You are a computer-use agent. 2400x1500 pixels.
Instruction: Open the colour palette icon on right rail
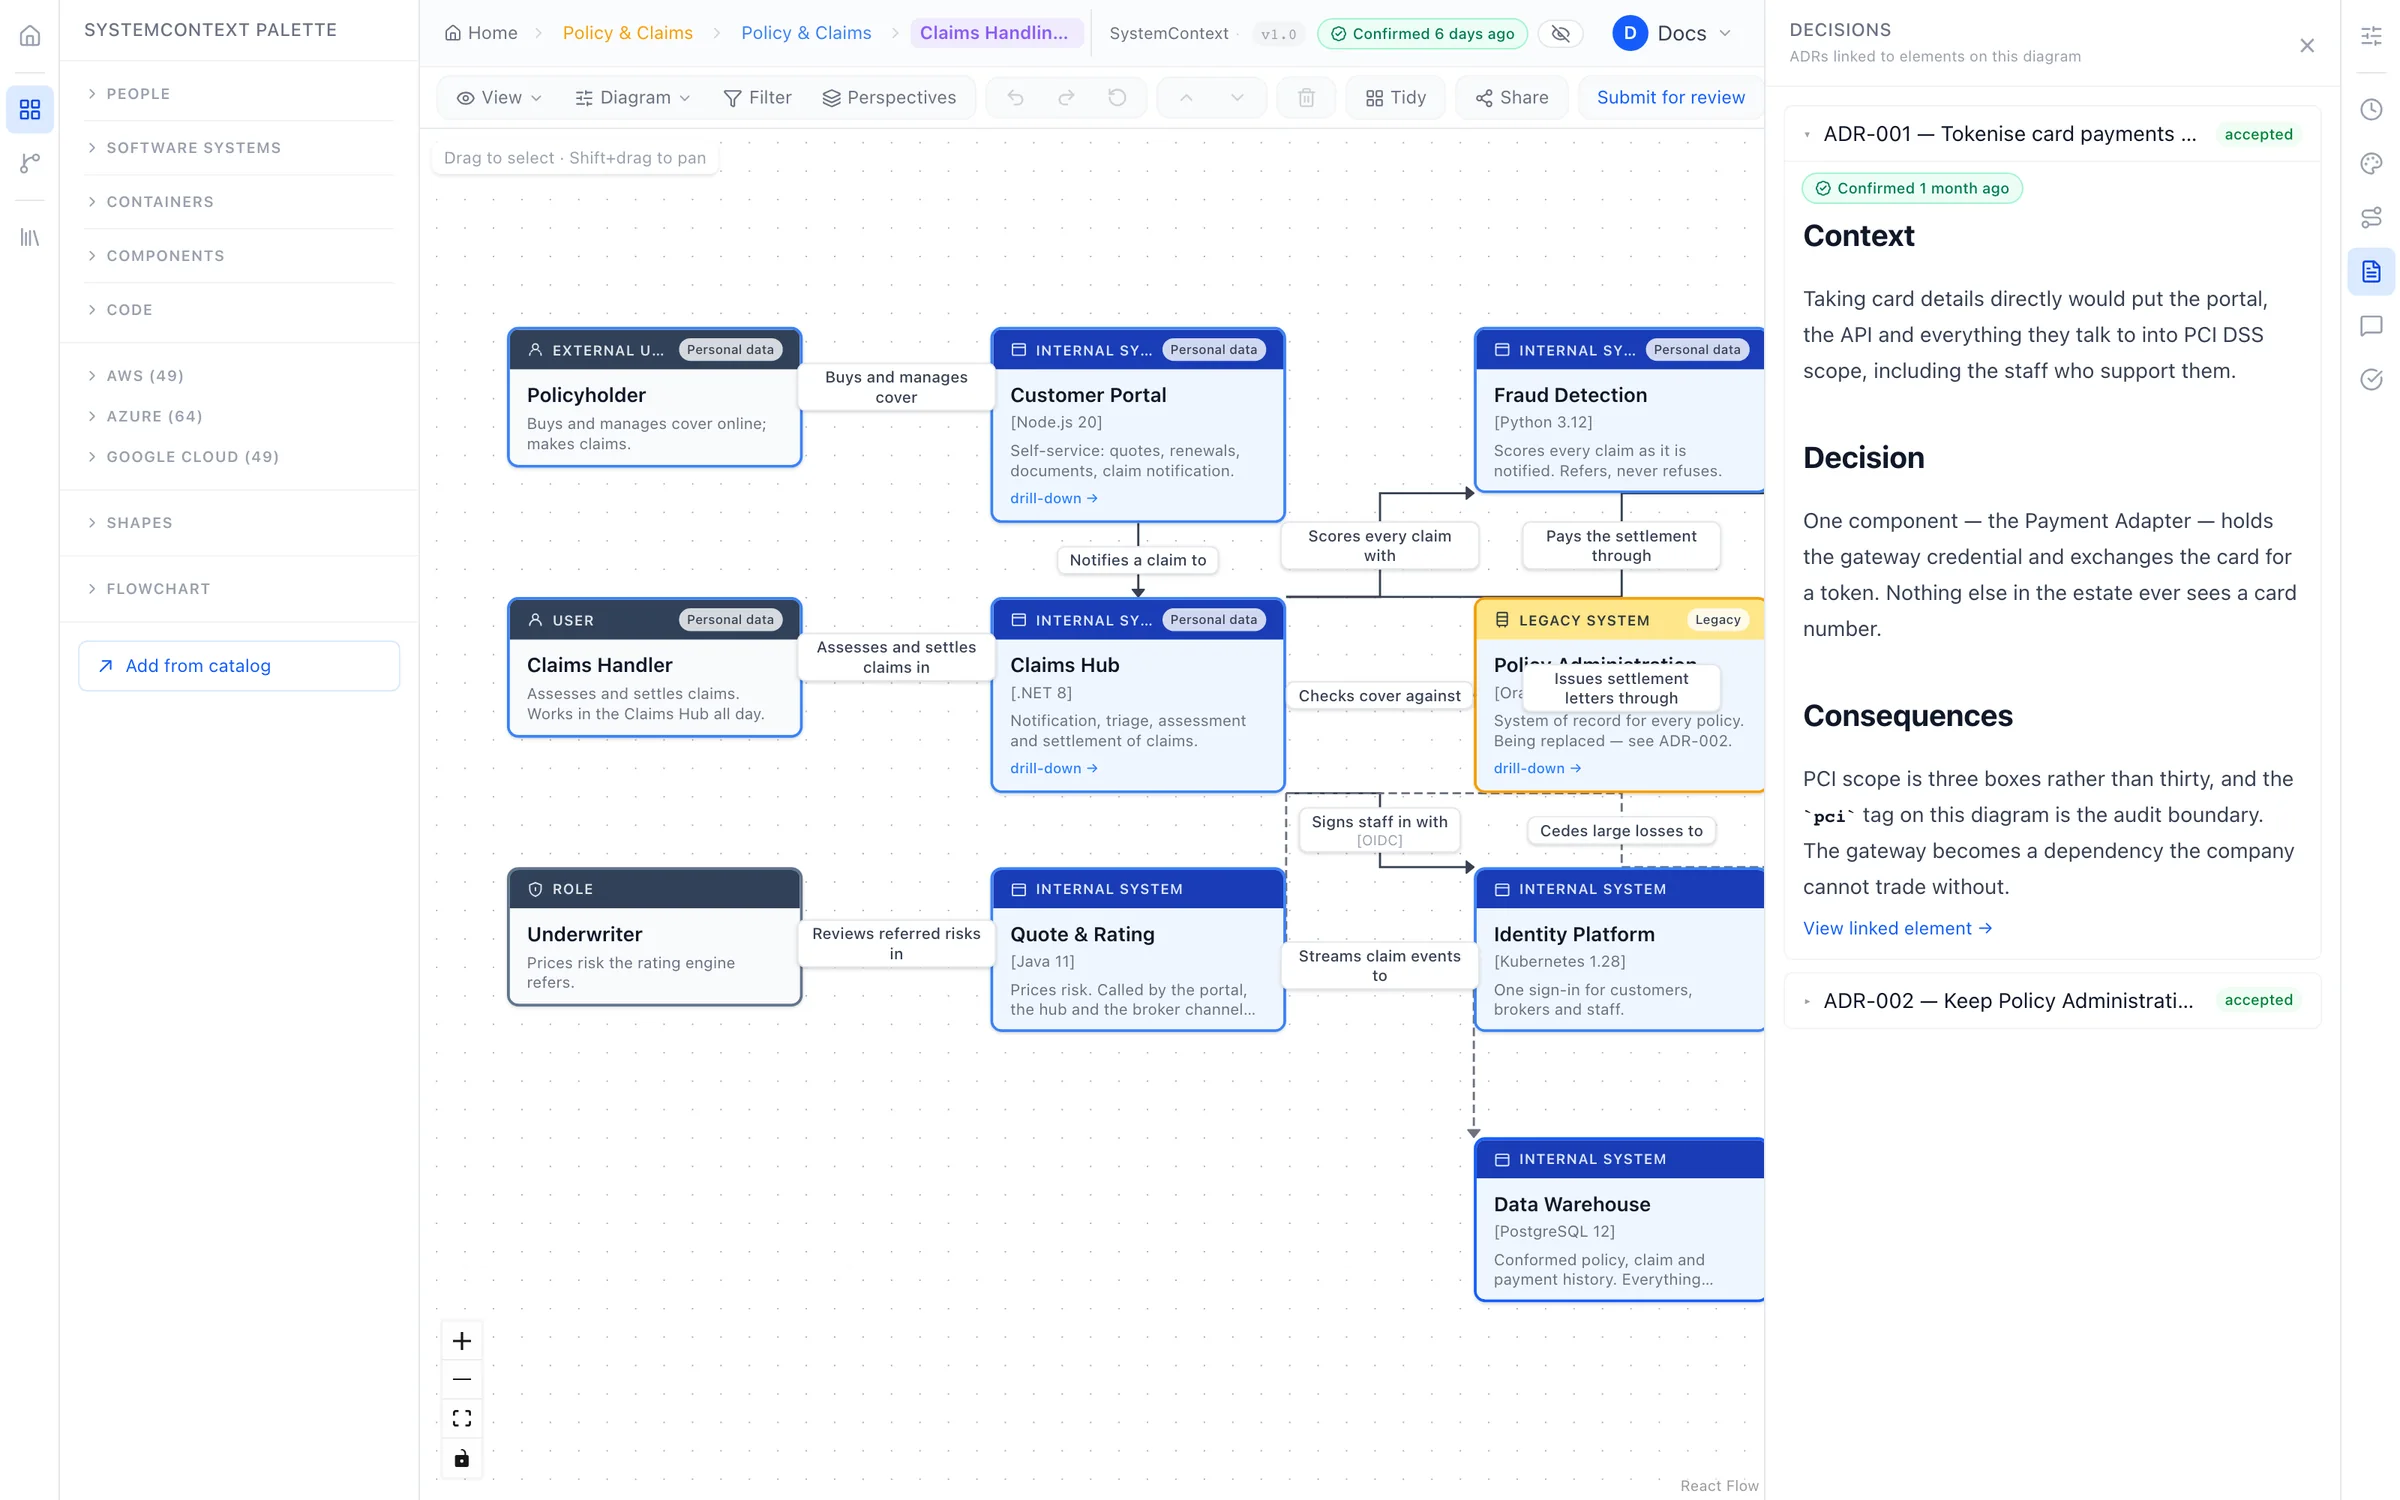pos(2371,163)
